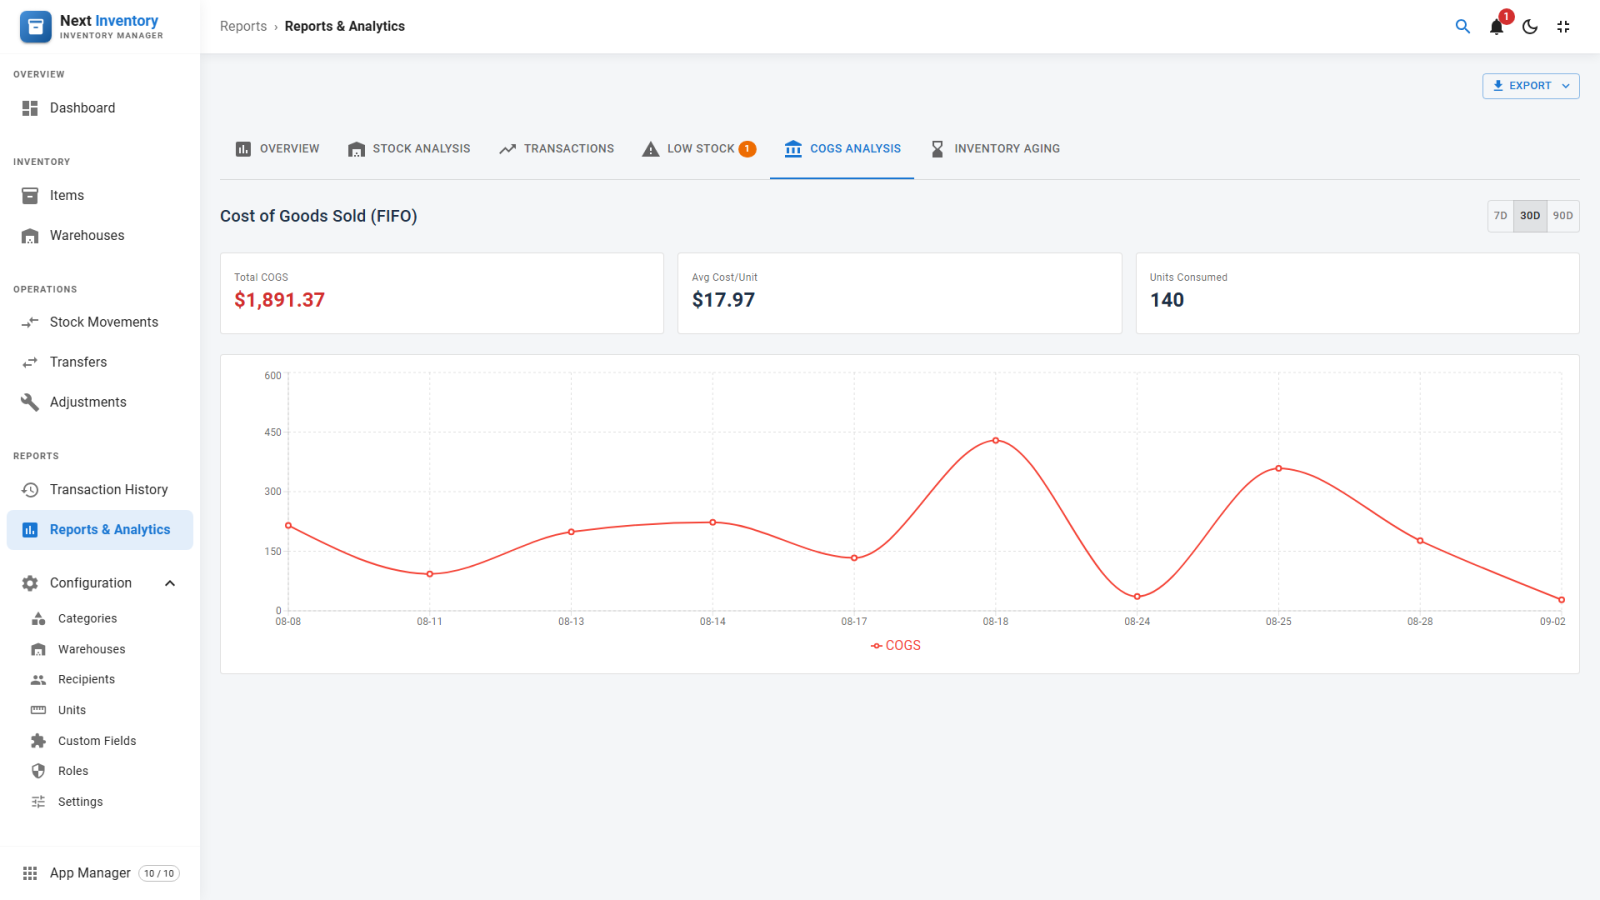The height and width of the screenshot is (900, 1600).
Task: Click the Settings sliders icon
Action: pyautogui.click(x=38, y=802)
